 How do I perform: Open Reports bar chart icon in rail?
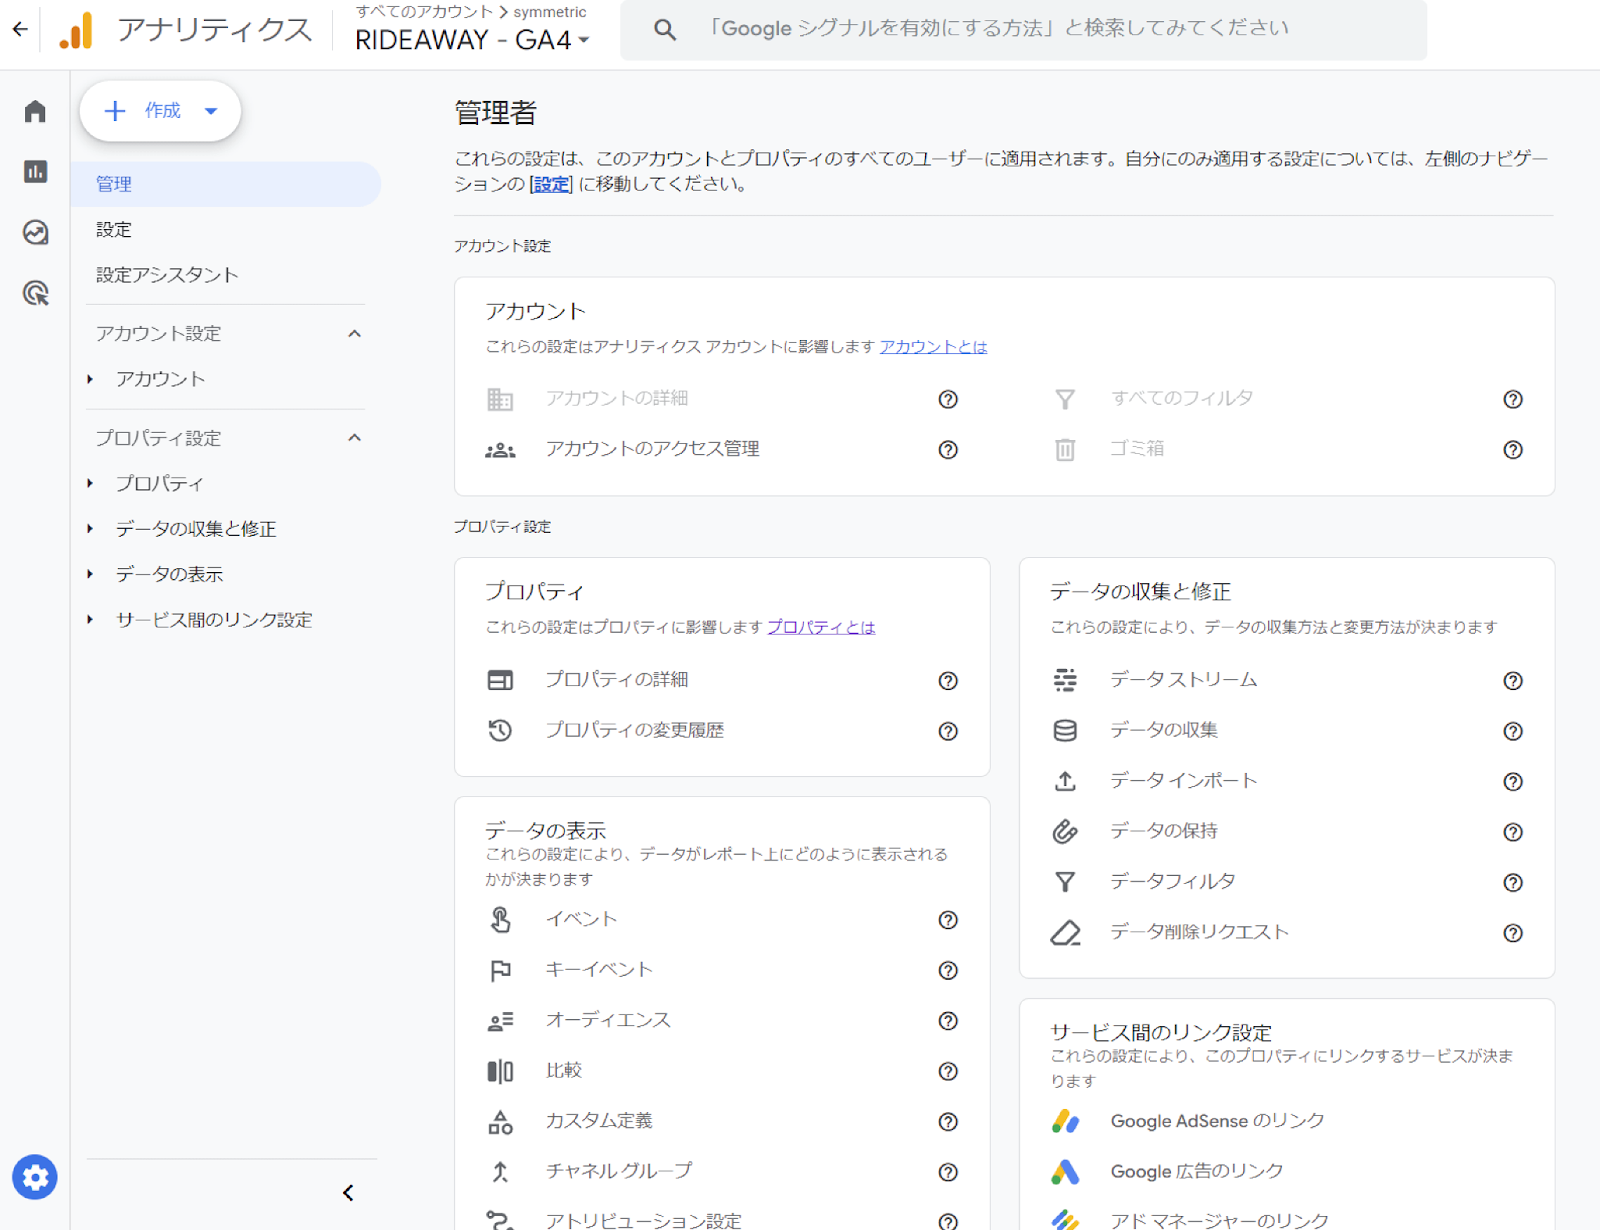pyautogui.click(x=35, y=172)
